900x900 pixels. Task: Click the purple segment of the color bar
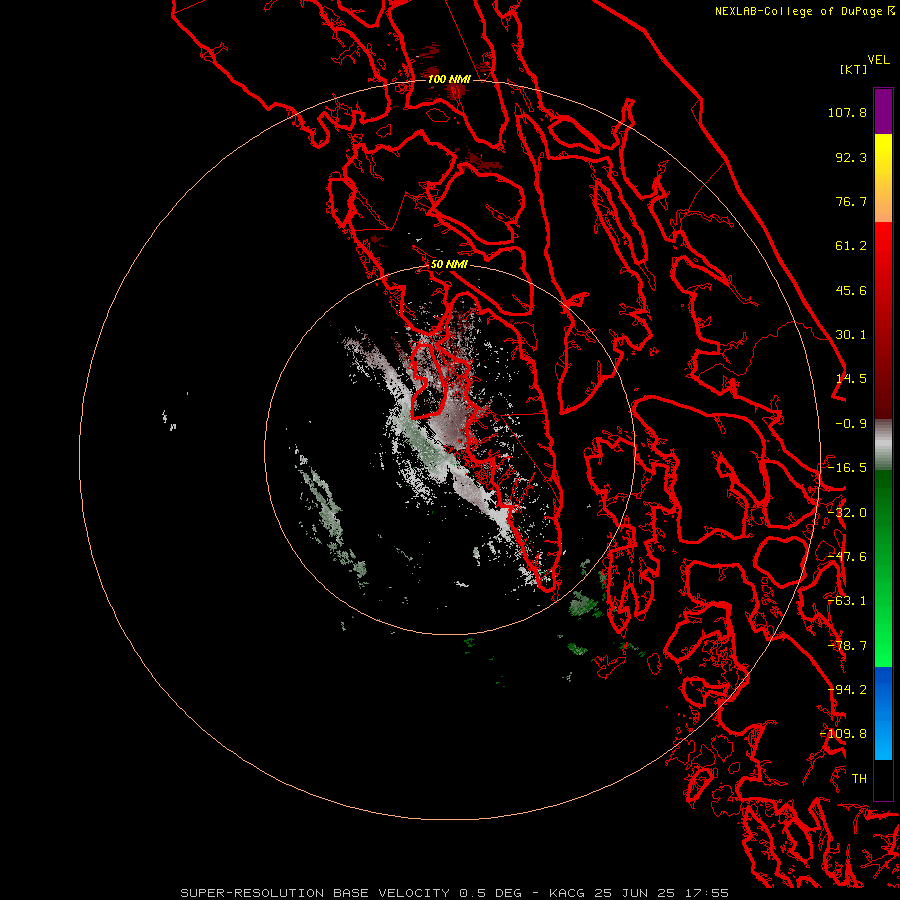(883, 112)
